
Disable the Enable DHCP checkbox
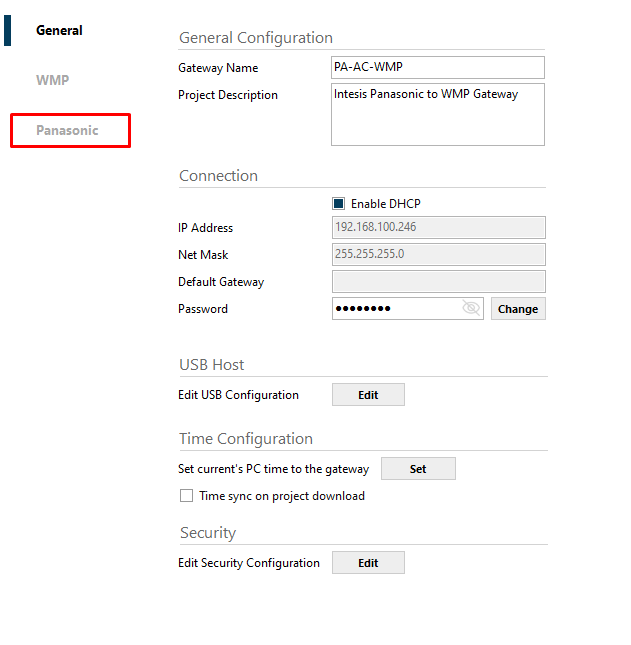[x=338, y=204]
